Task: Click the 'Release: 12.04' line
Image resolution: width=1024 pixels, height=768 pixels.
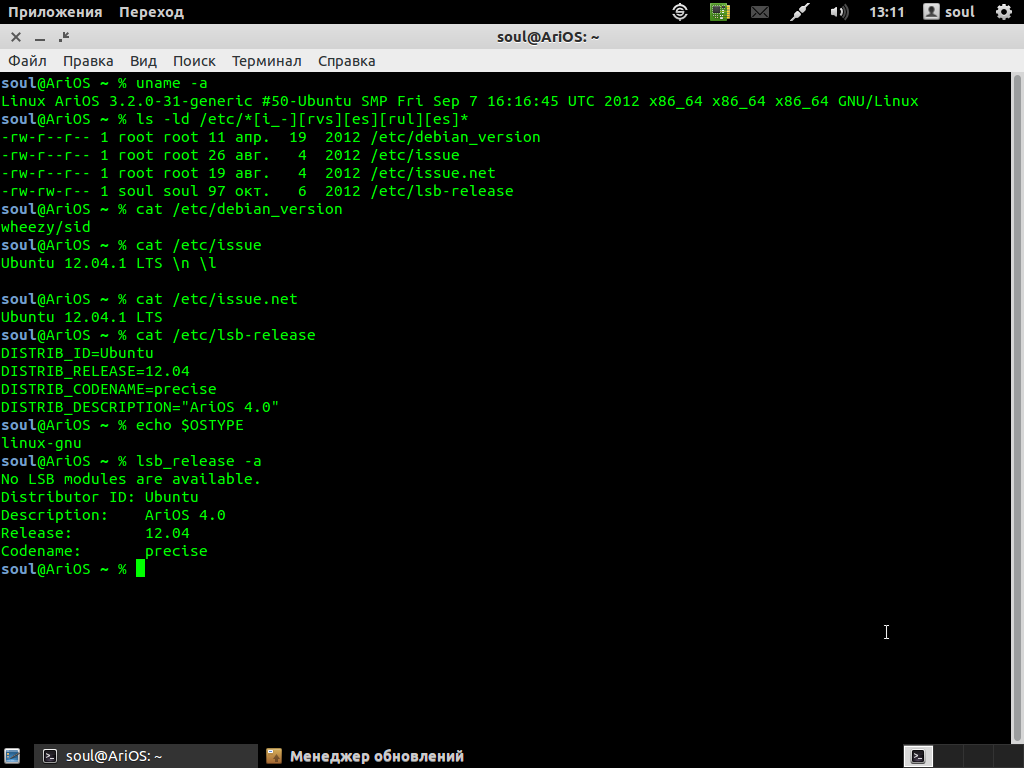Action: pos(95,533)
